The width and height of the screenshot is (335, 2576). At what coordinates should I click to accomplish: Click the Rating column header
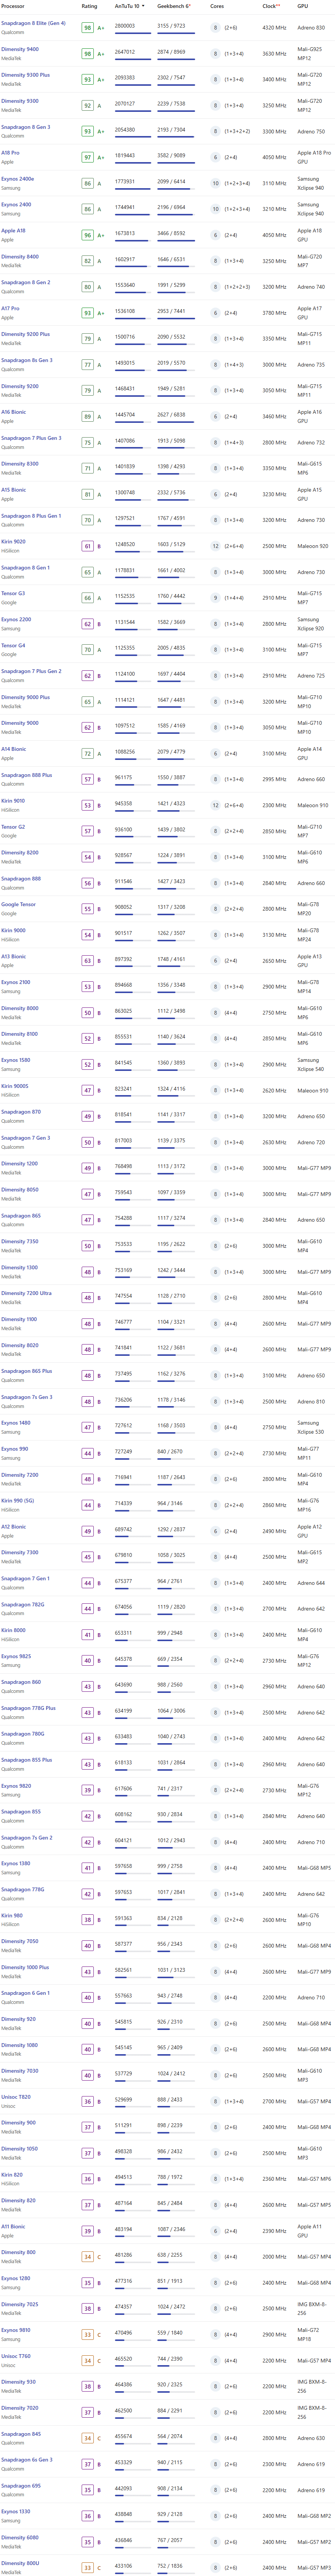click(89, 6)
